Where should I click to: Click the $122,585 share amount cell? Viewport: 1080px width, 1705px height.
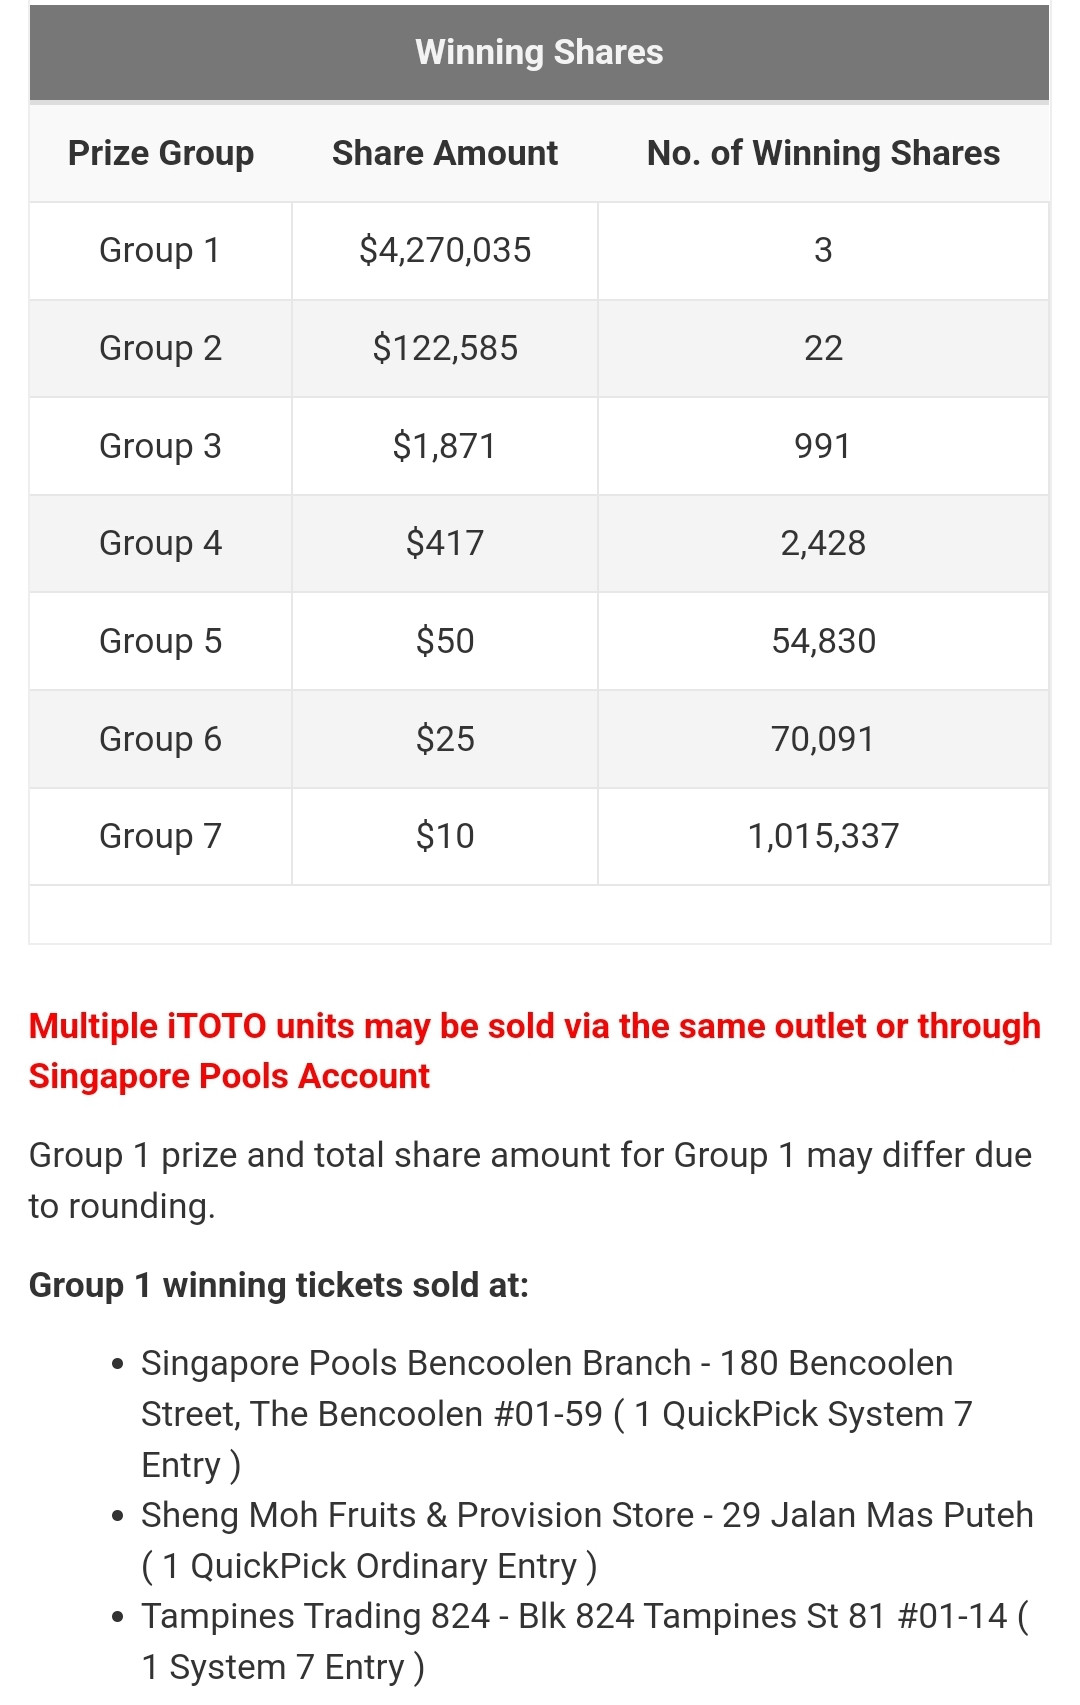[x=445, y=348]
